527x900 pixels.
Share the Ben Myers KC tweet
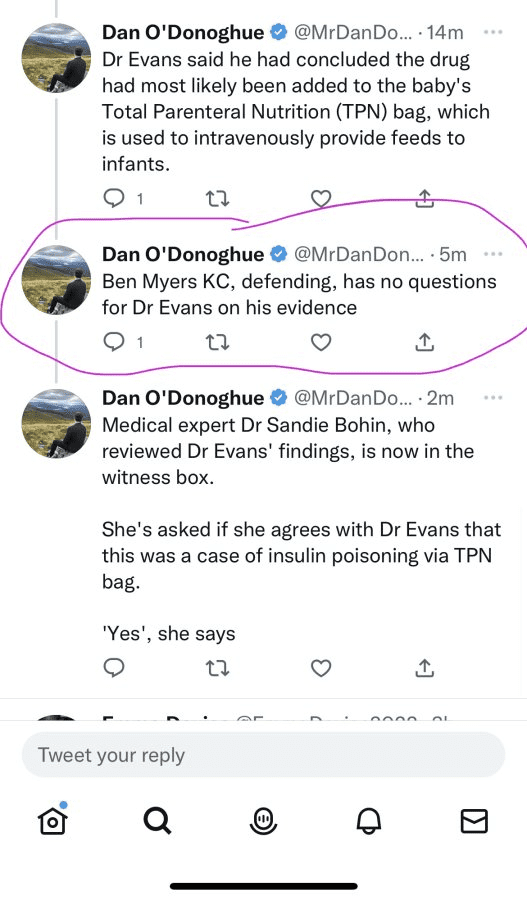(424, 342)
